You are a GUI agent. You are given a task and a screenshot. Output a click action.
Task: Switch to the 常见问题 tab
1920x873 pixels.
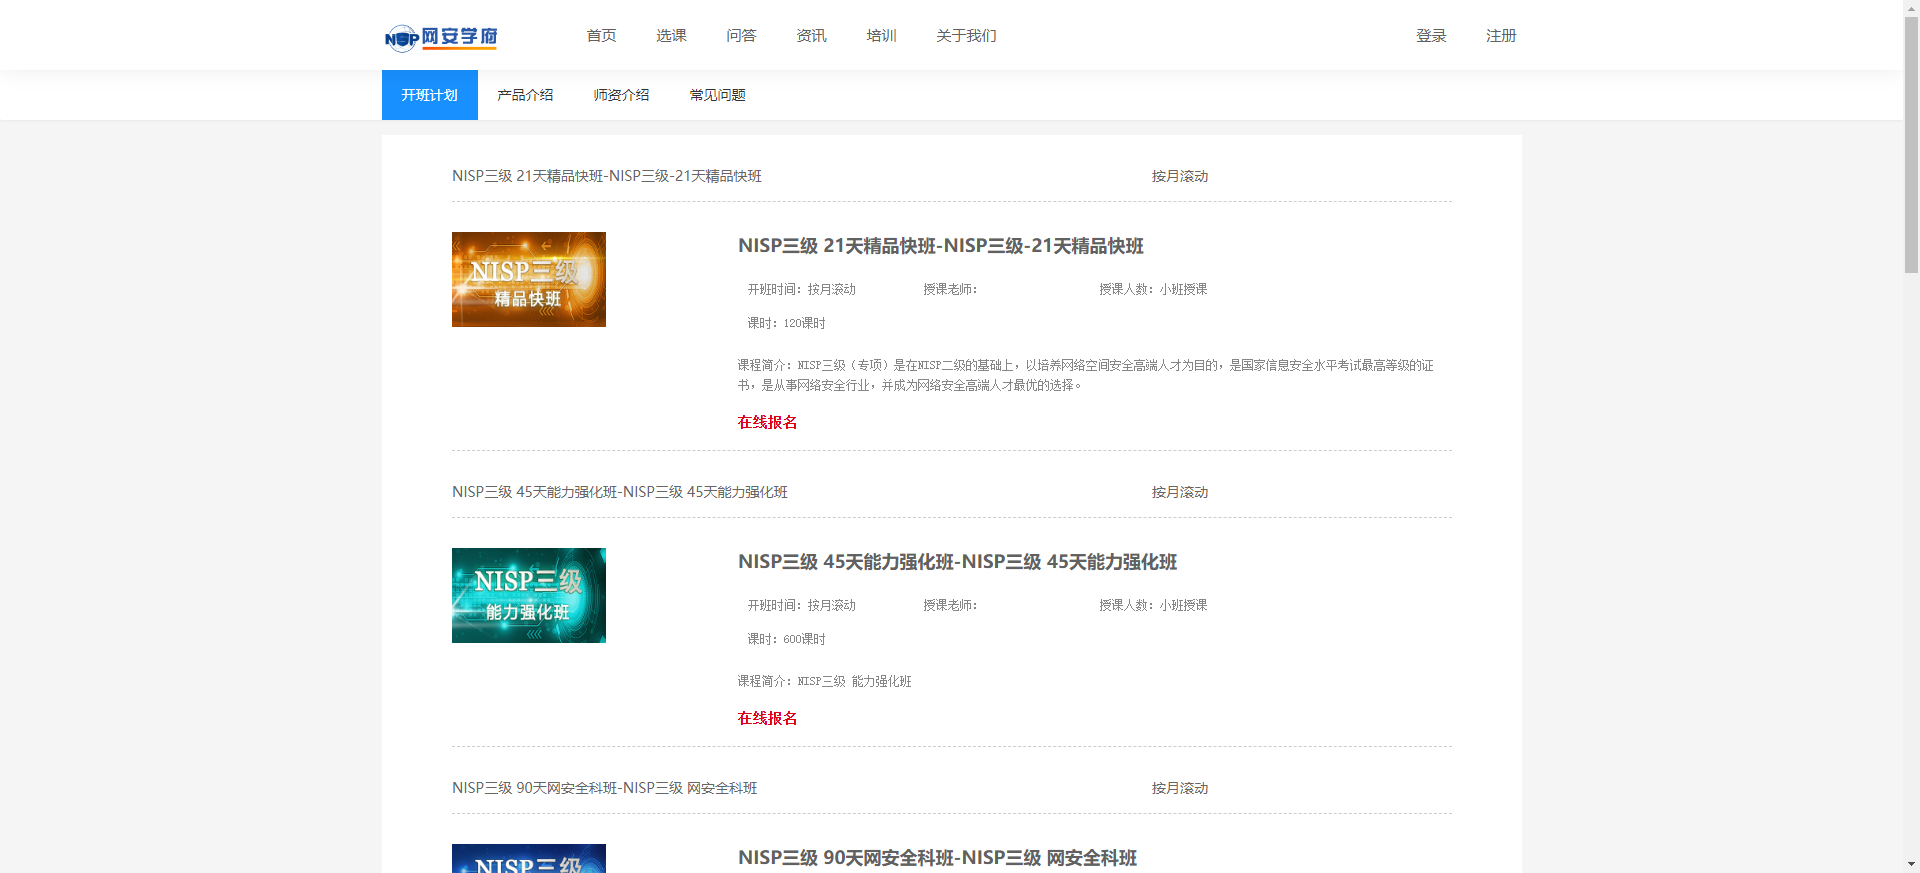(717, 95)
